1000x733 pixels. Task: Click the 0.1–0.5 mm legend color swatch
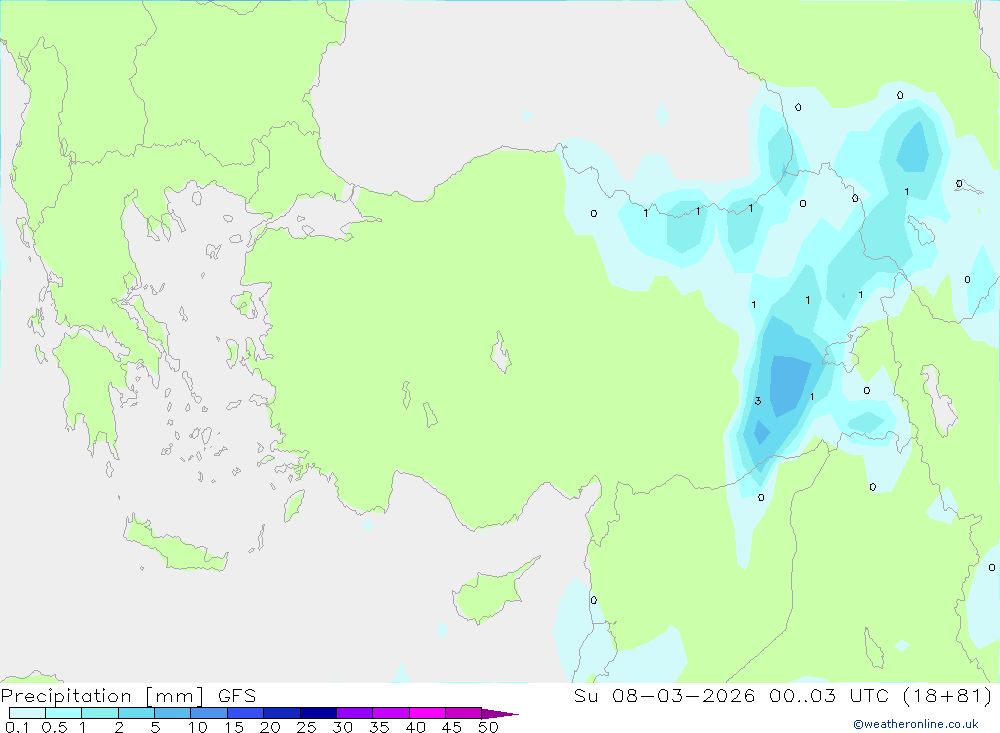(27, 713)
